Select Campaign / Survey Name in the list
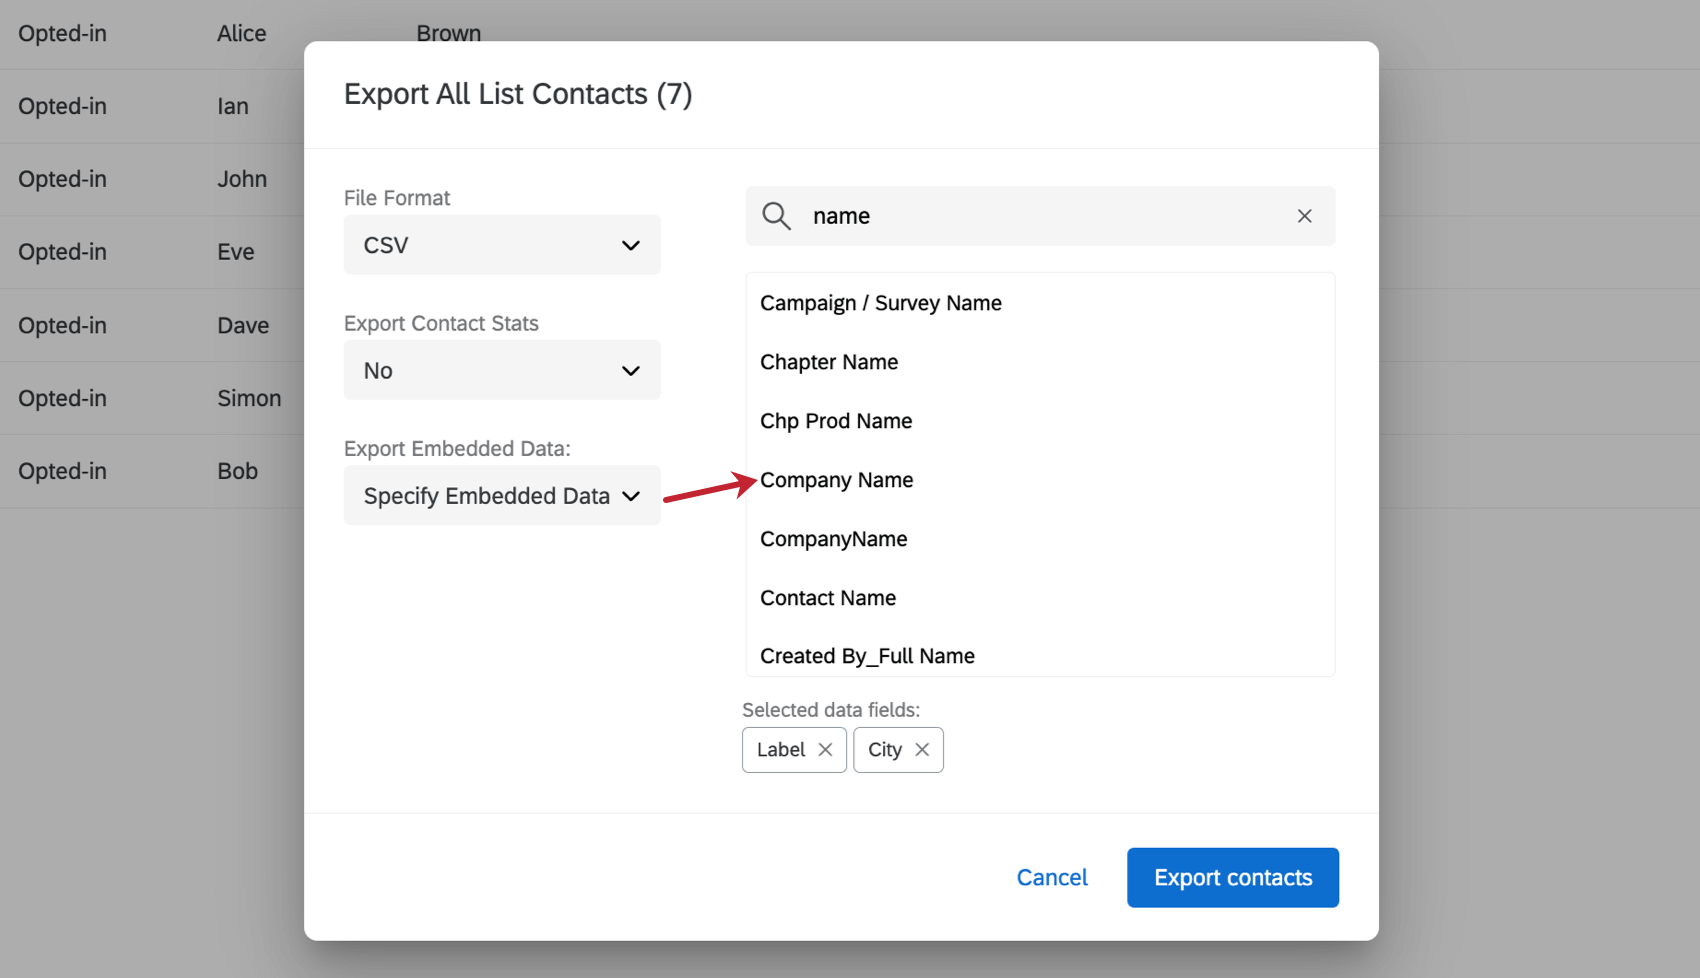This screenshot has height=978, width=1700. click(881, 302)
